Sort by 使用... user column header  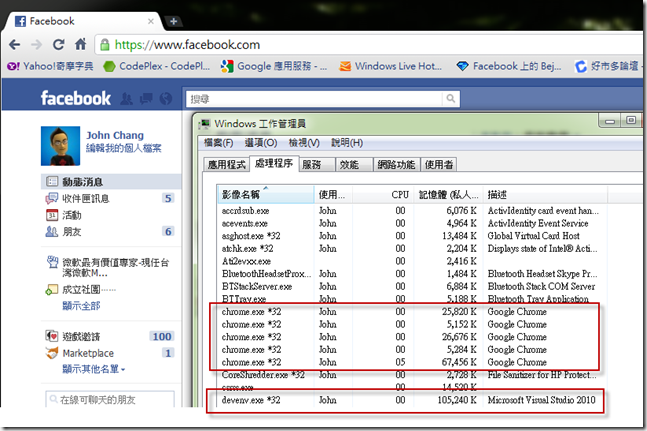[333, 195]
